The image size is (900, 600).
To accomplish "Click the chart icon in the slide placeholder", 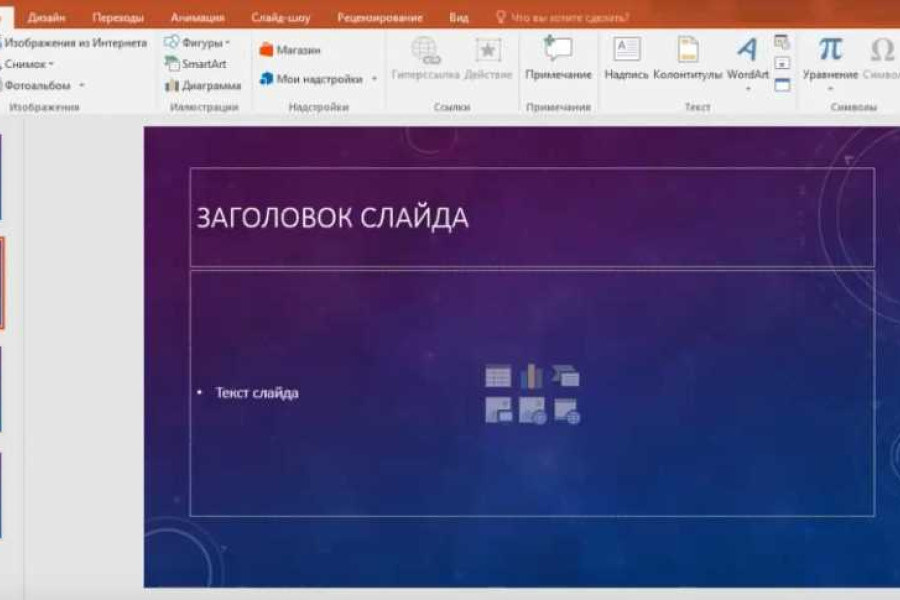I will tap(531, 377).
